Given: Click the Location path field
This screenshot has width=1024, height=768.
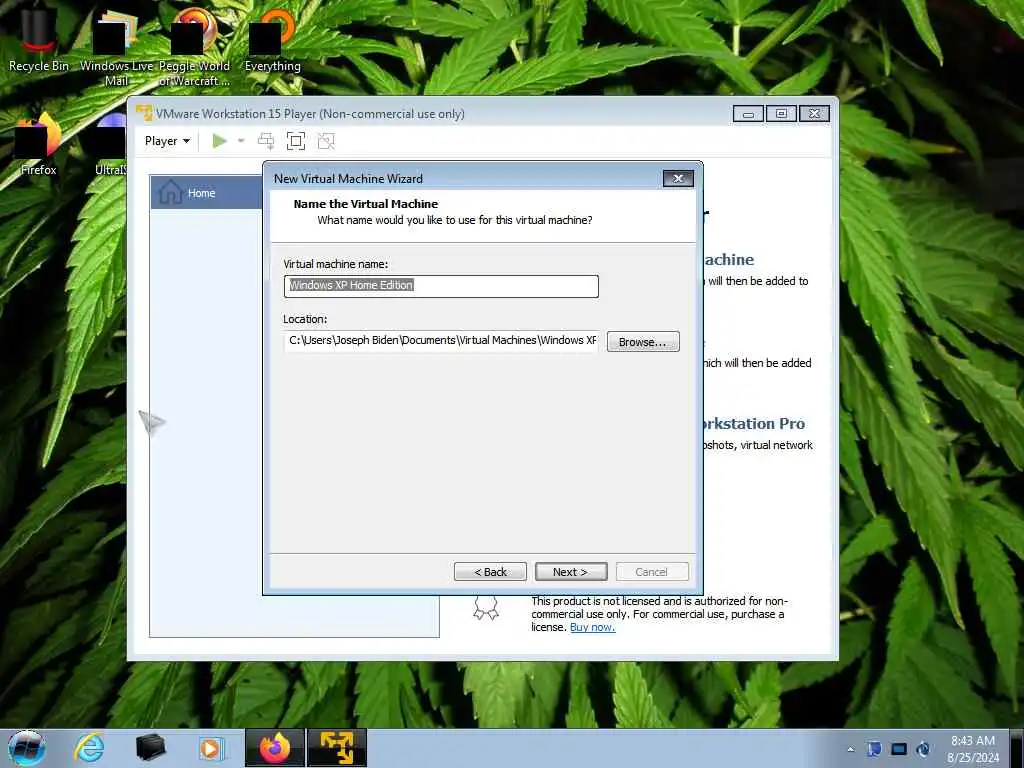Looking at the screenshot, I should coord(441,341).
